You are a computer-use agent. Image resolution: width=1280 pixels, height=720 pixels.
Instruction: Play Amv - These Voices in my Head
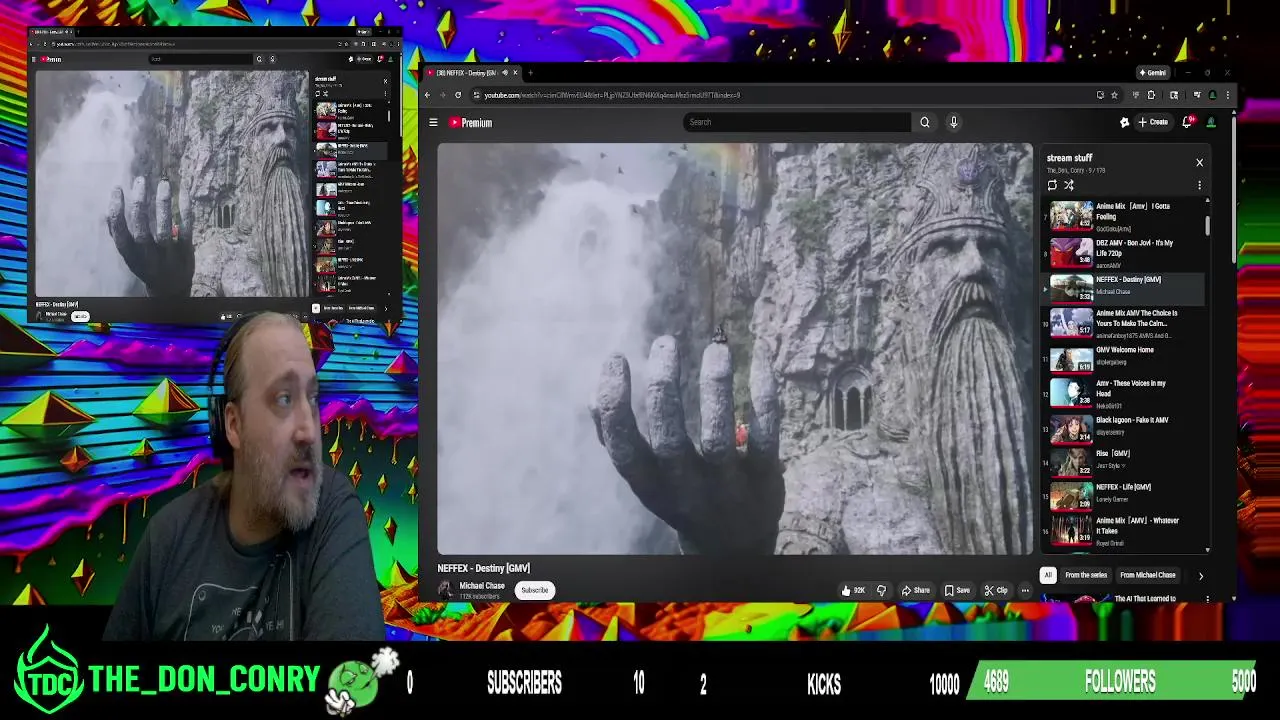[1123, 393]
